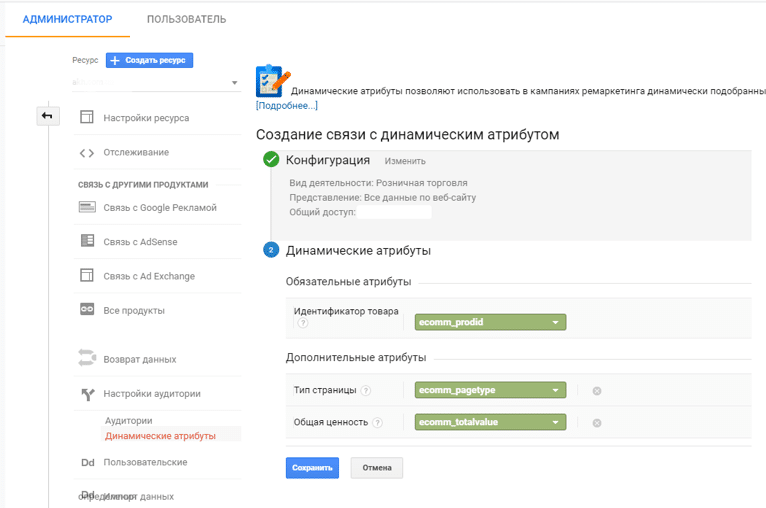Remove the Общая ценность attribute

pyautogui.click(x=597, y=423)
